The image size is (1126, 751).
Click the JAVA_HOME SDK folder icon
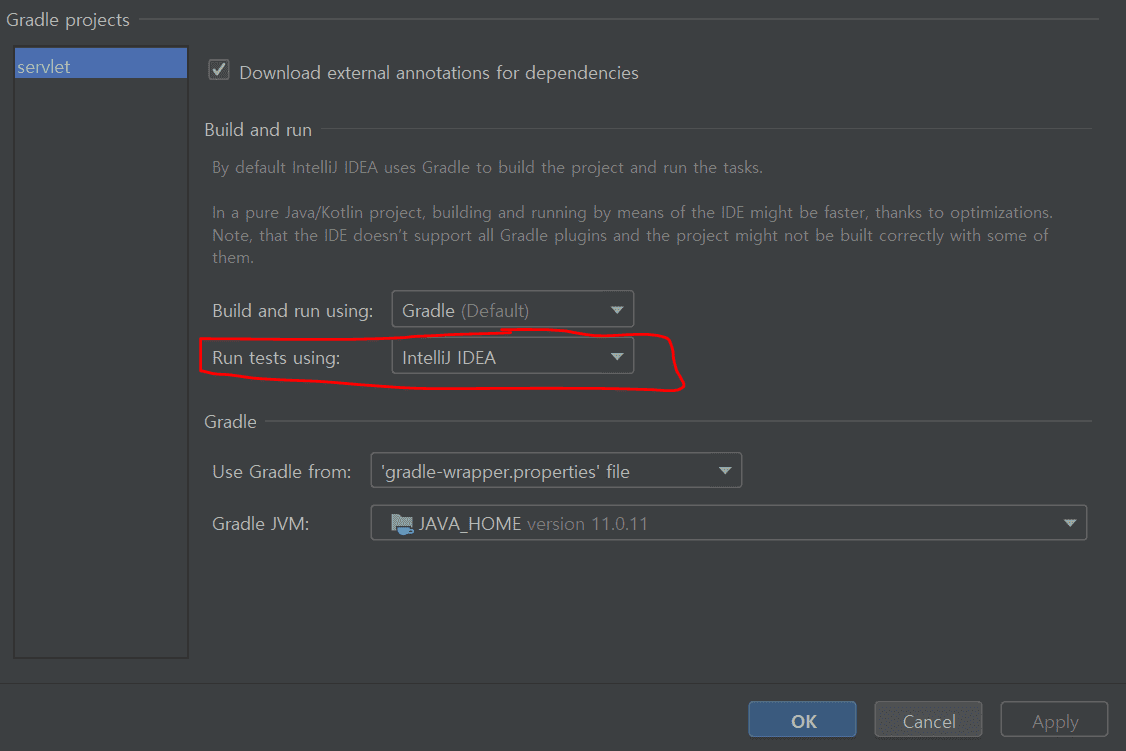click(402, 523)
